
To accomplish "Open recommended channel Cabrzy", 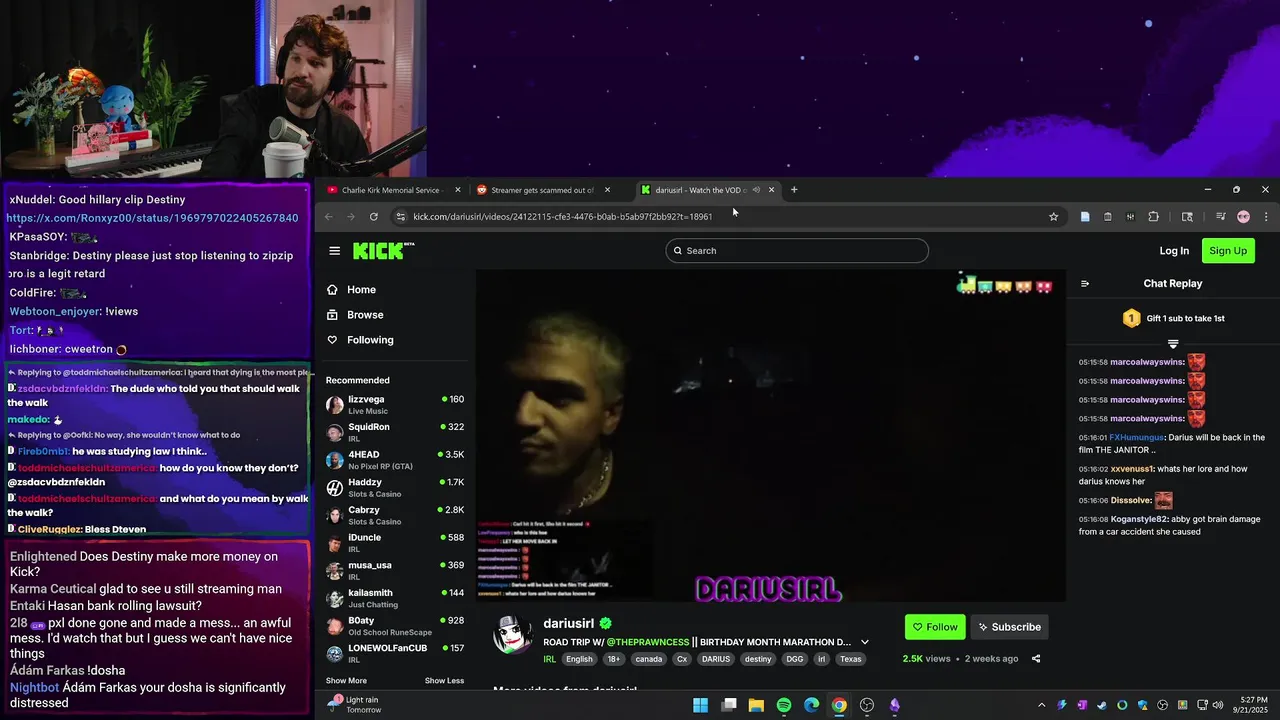I will click(395, 515).
